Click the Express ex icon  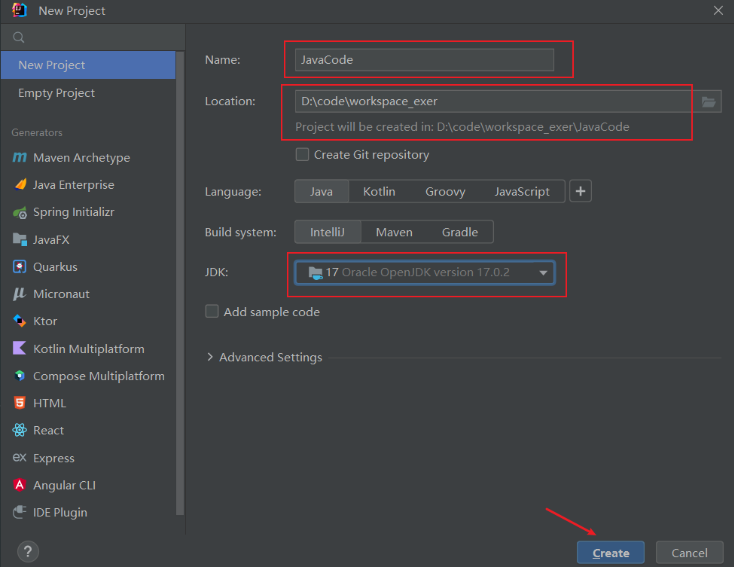tap(19, 457)
